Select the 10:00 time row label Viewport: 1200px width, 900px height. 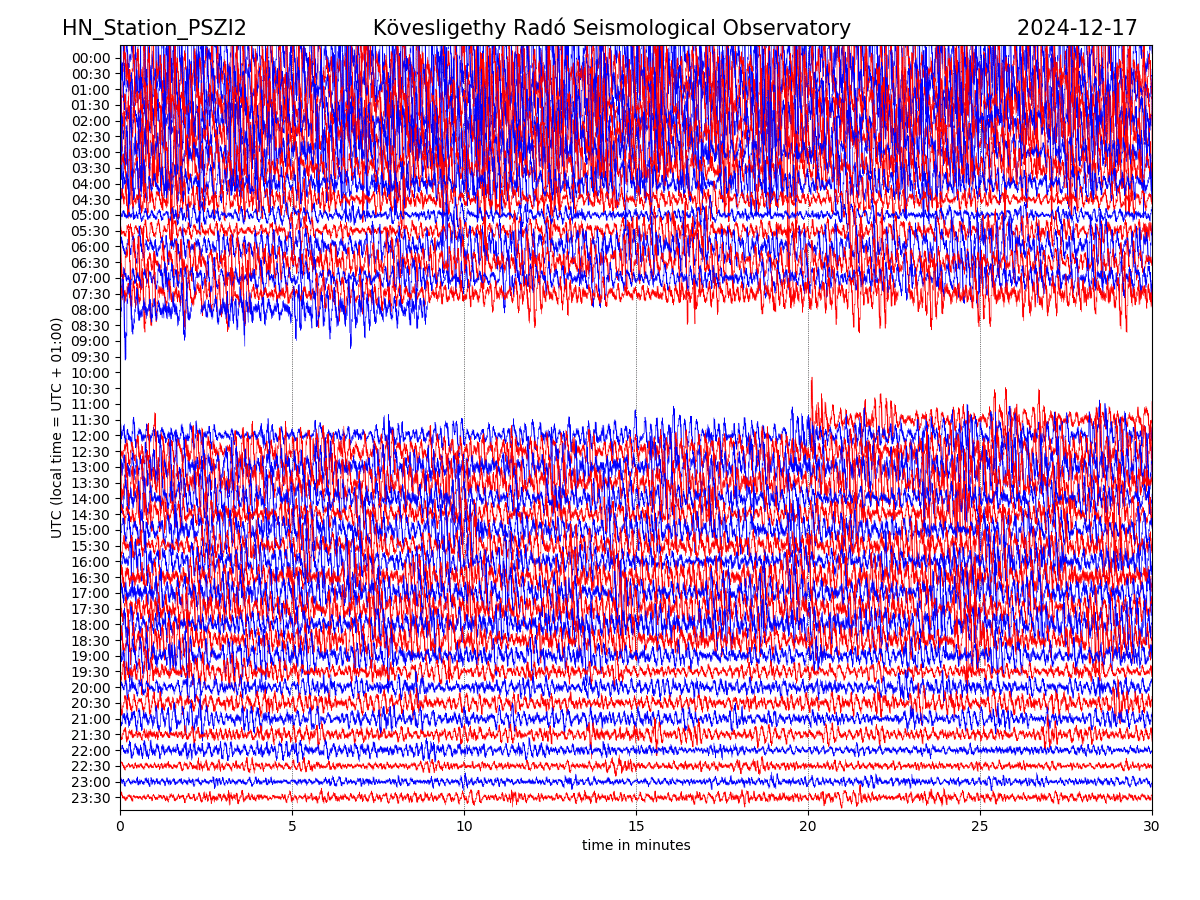[90, 373]
